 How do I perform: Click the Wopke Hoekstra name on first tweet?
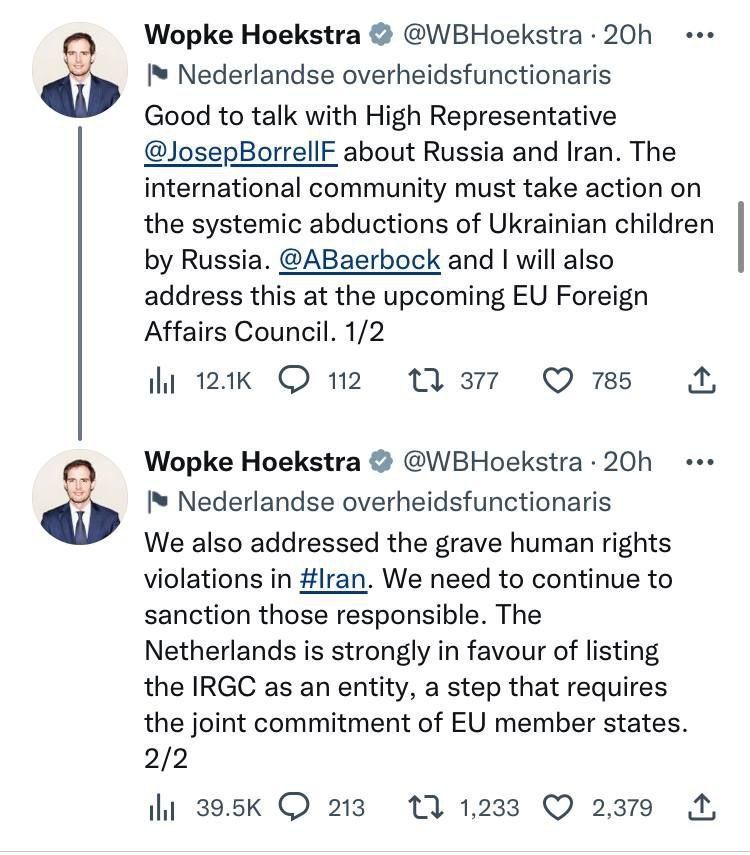point(252,35)
